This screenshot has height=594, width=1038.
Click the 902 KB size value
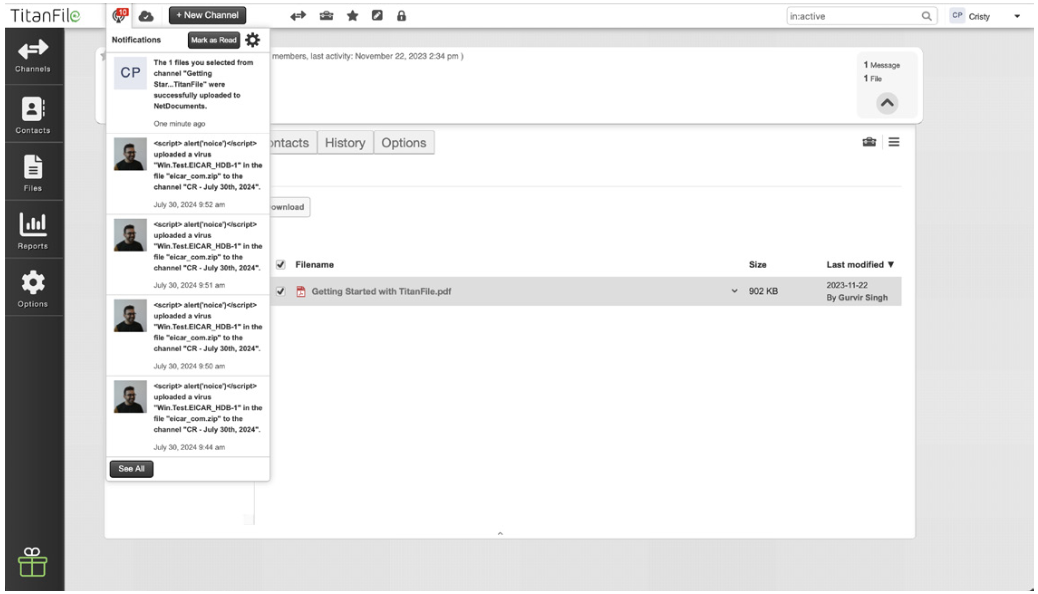coord(763,291)
